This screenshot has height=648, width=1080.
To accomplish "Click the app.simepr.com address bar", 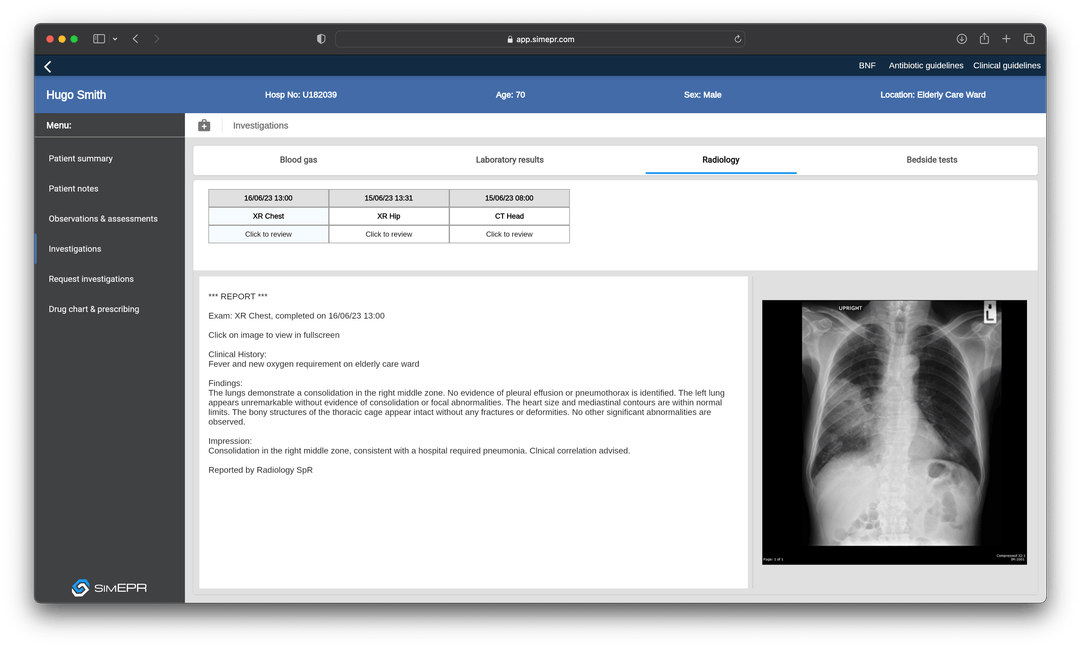I will [x=540, y=39].
